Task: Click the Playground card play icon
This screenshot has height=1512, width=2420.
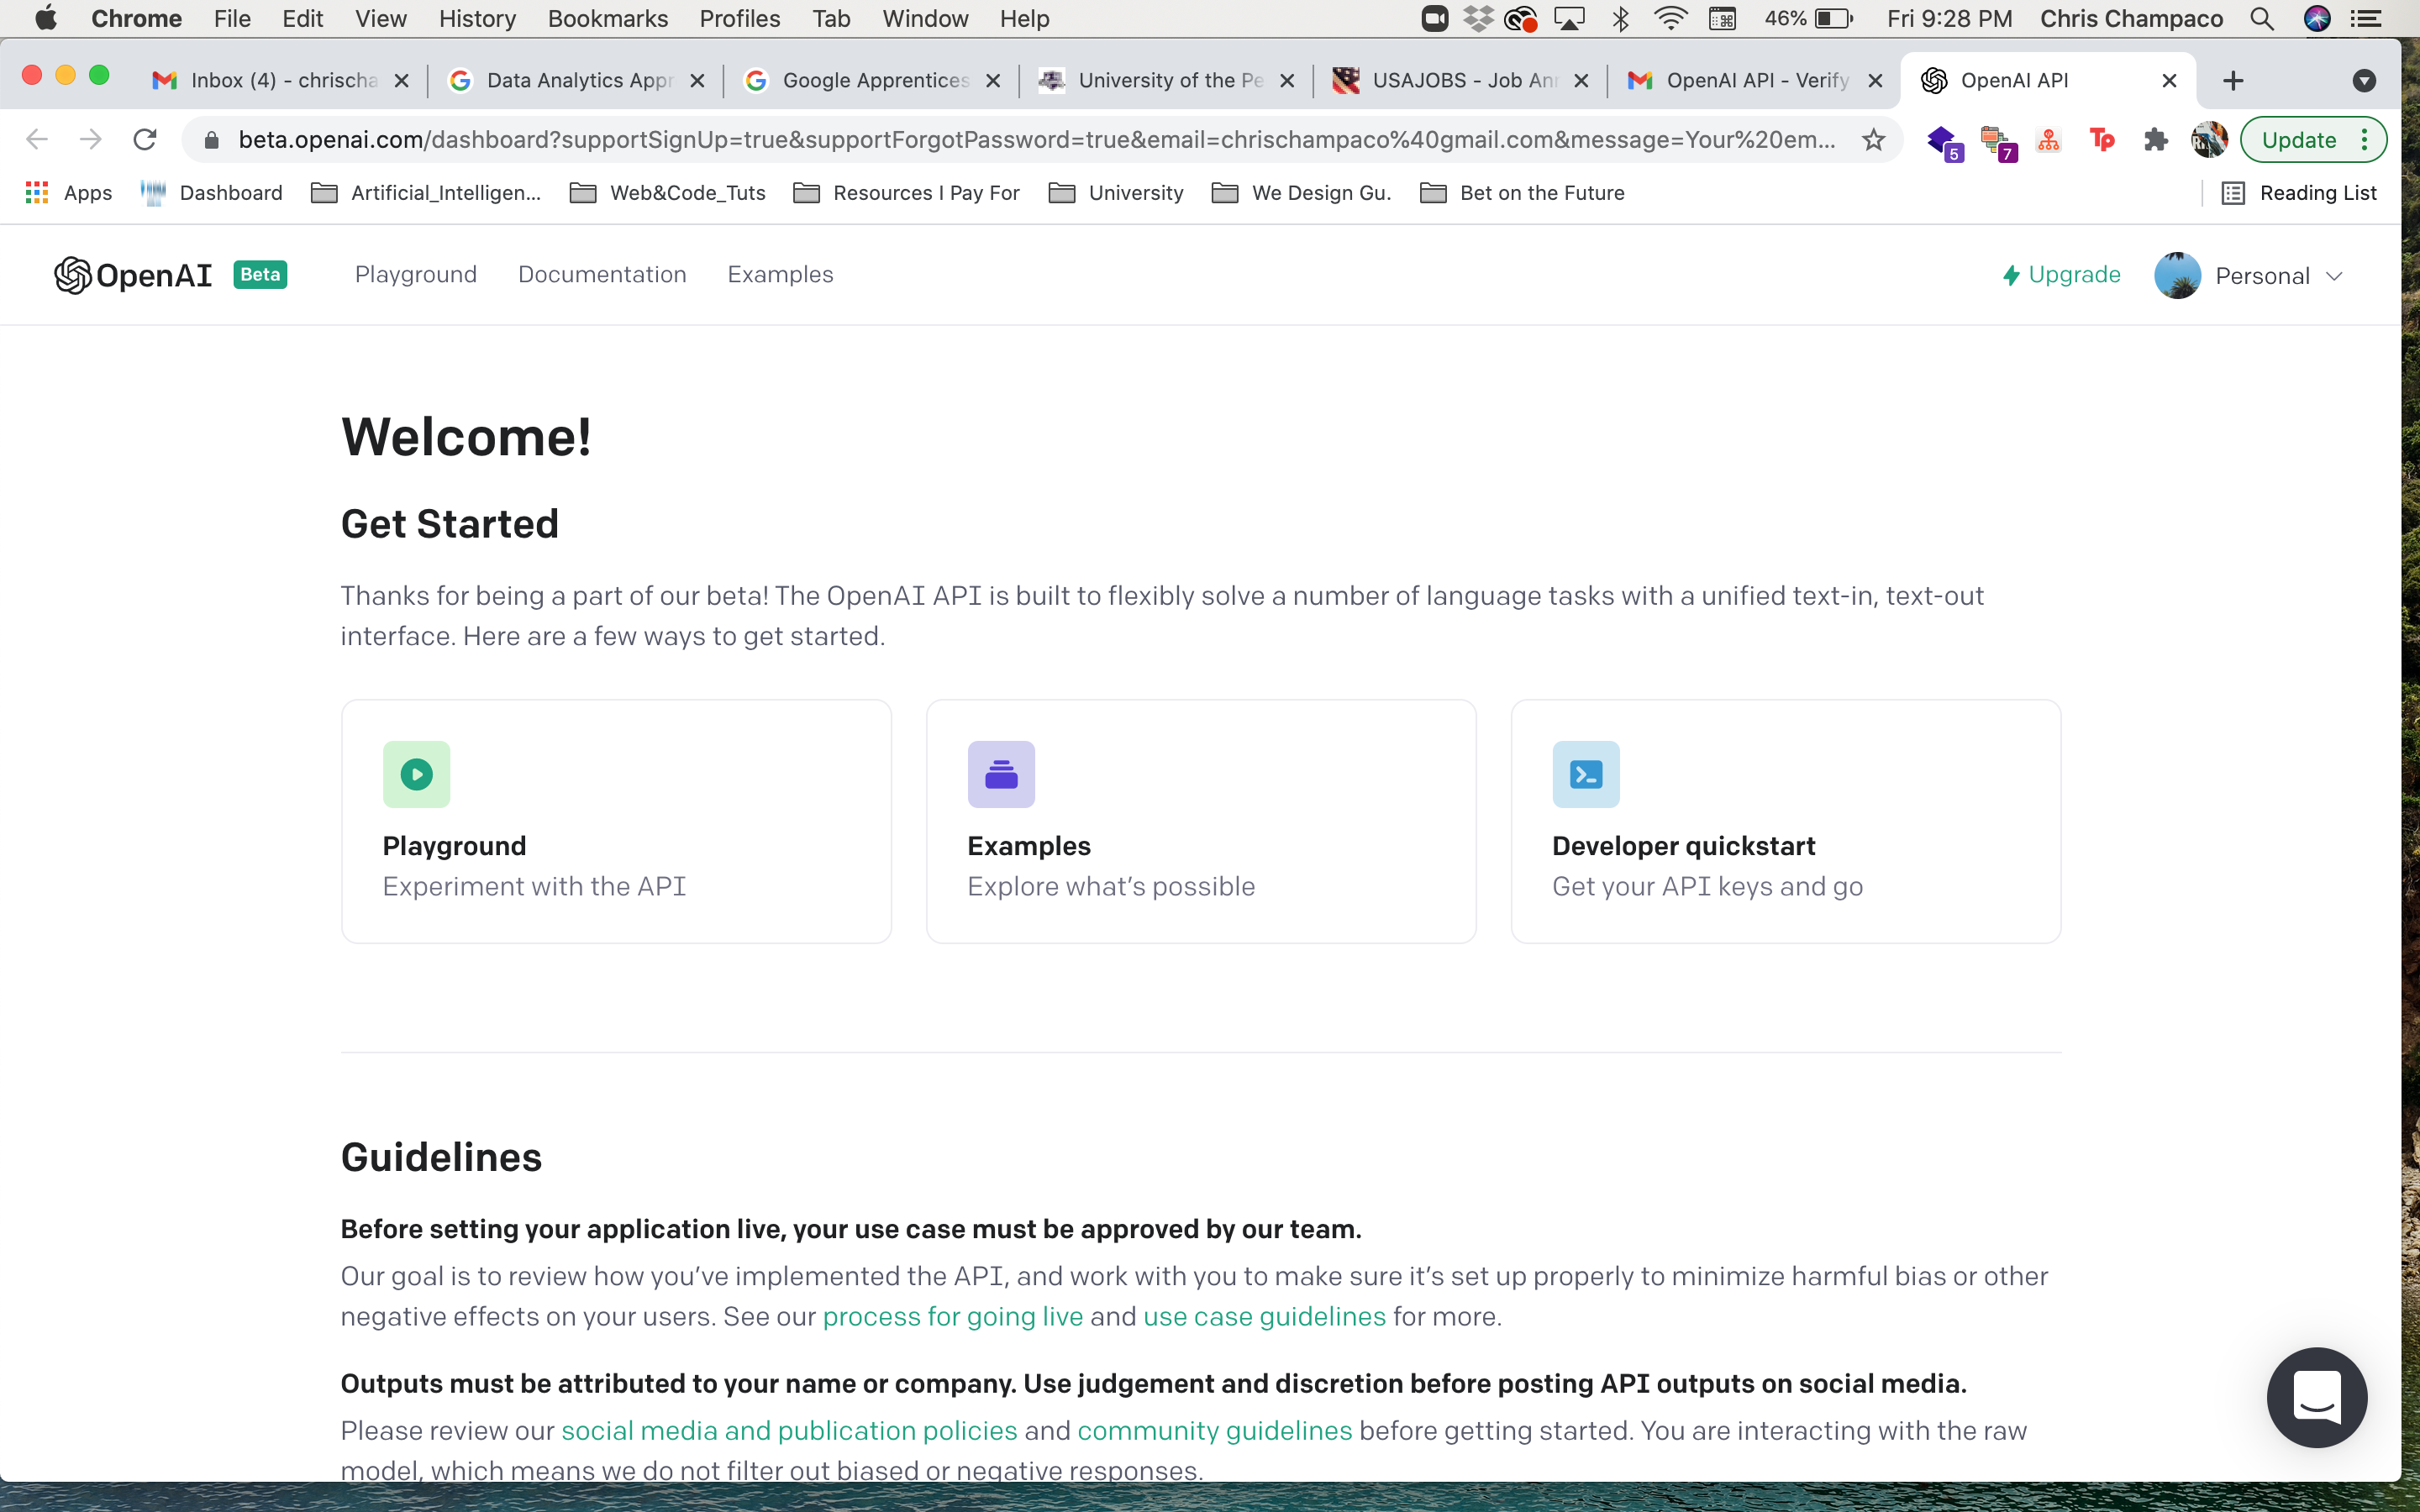Action: point(417,772)
